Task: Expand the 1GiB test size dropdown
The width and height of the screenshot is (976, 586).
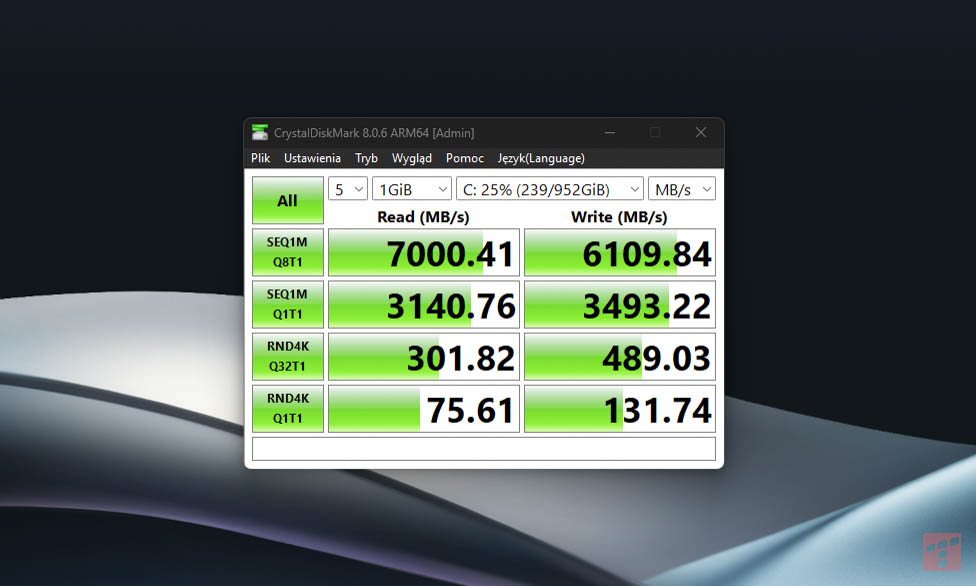Action: tap(412, 189)
